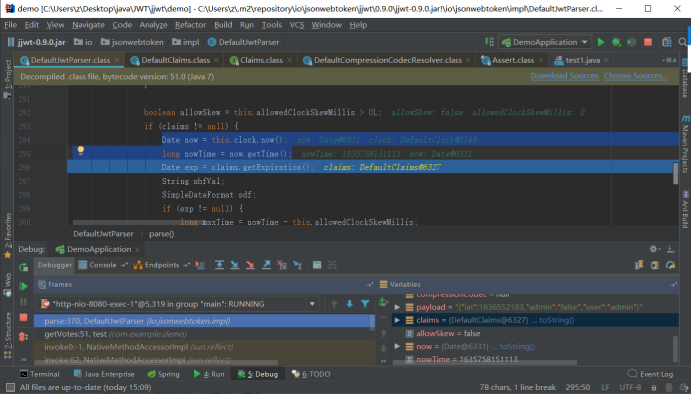Toggle tool window bars icon at bottom-left corner

click(x=10, y=387)
